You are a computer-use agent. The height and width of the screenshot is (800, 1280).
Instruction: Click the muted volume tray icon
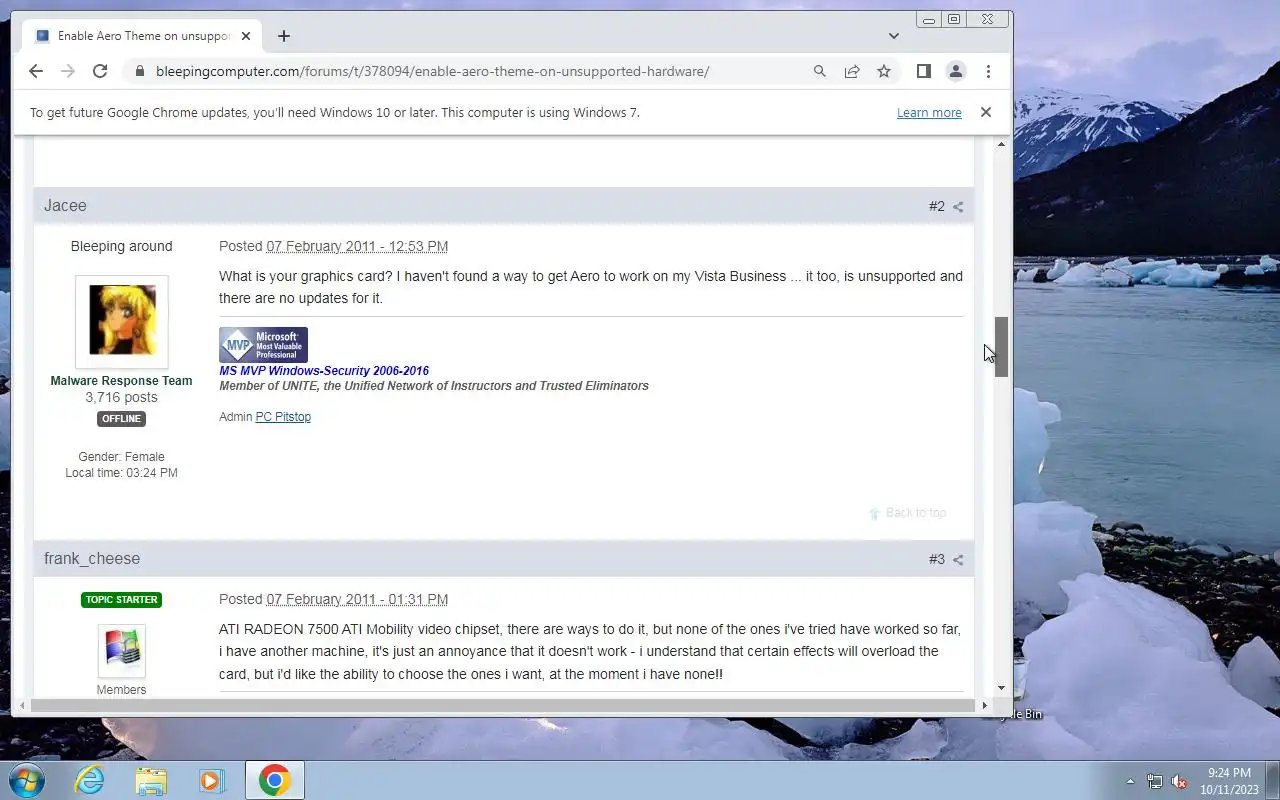pos(1180,781)
